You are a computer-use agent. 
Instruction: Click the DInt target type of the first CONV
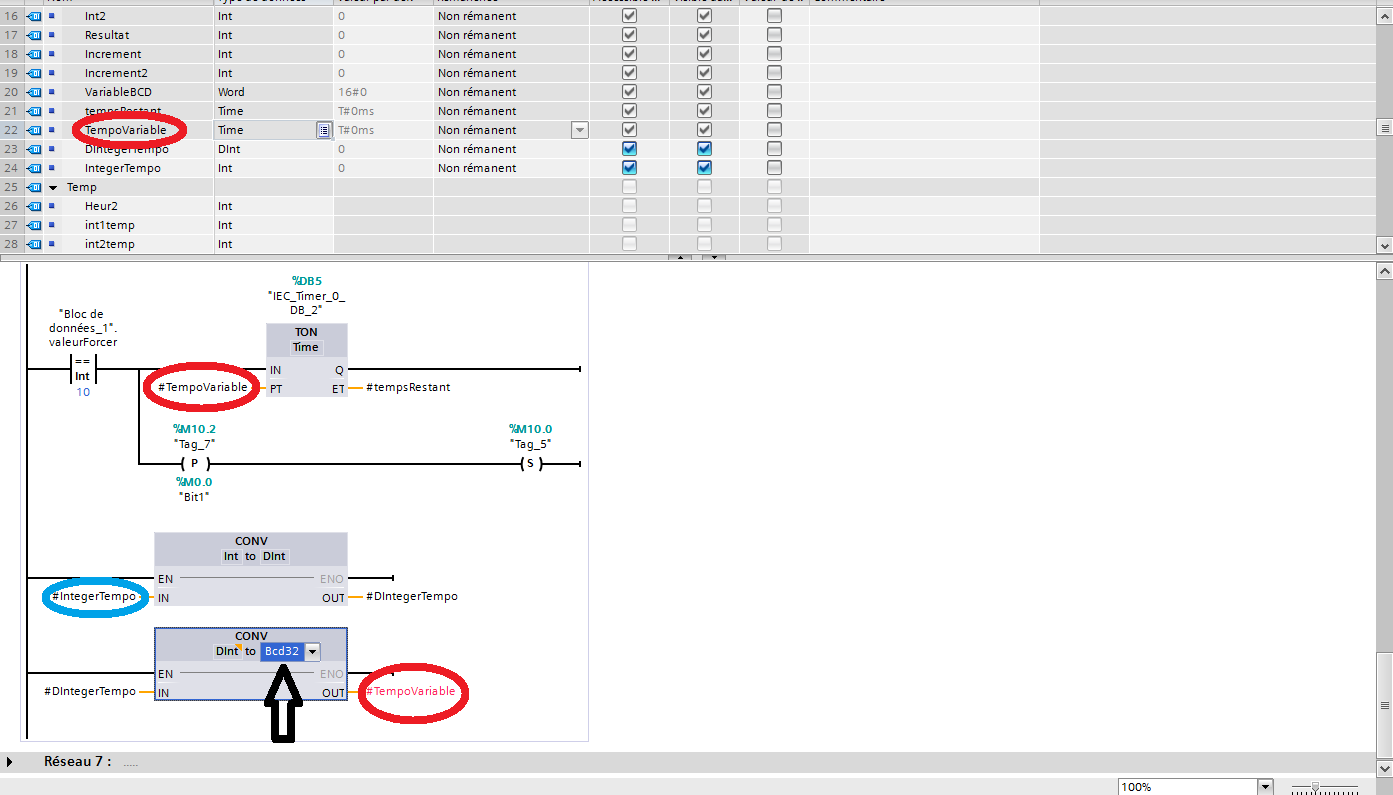[x=275, y=556]
